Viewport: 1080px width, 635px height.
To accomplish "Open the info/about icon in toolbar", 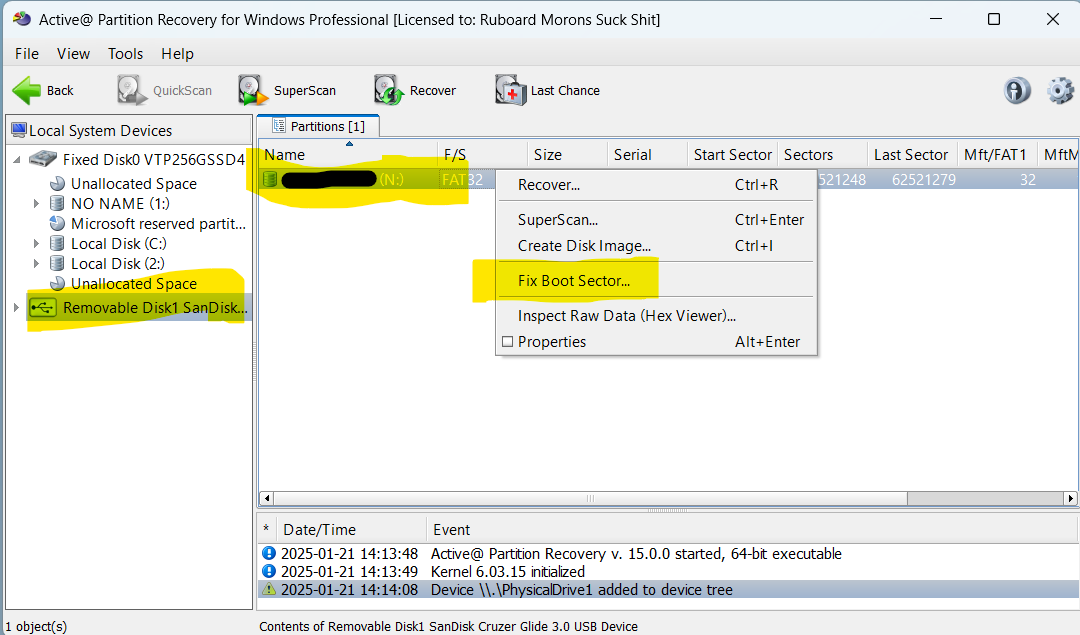I will click(1017, 90).
